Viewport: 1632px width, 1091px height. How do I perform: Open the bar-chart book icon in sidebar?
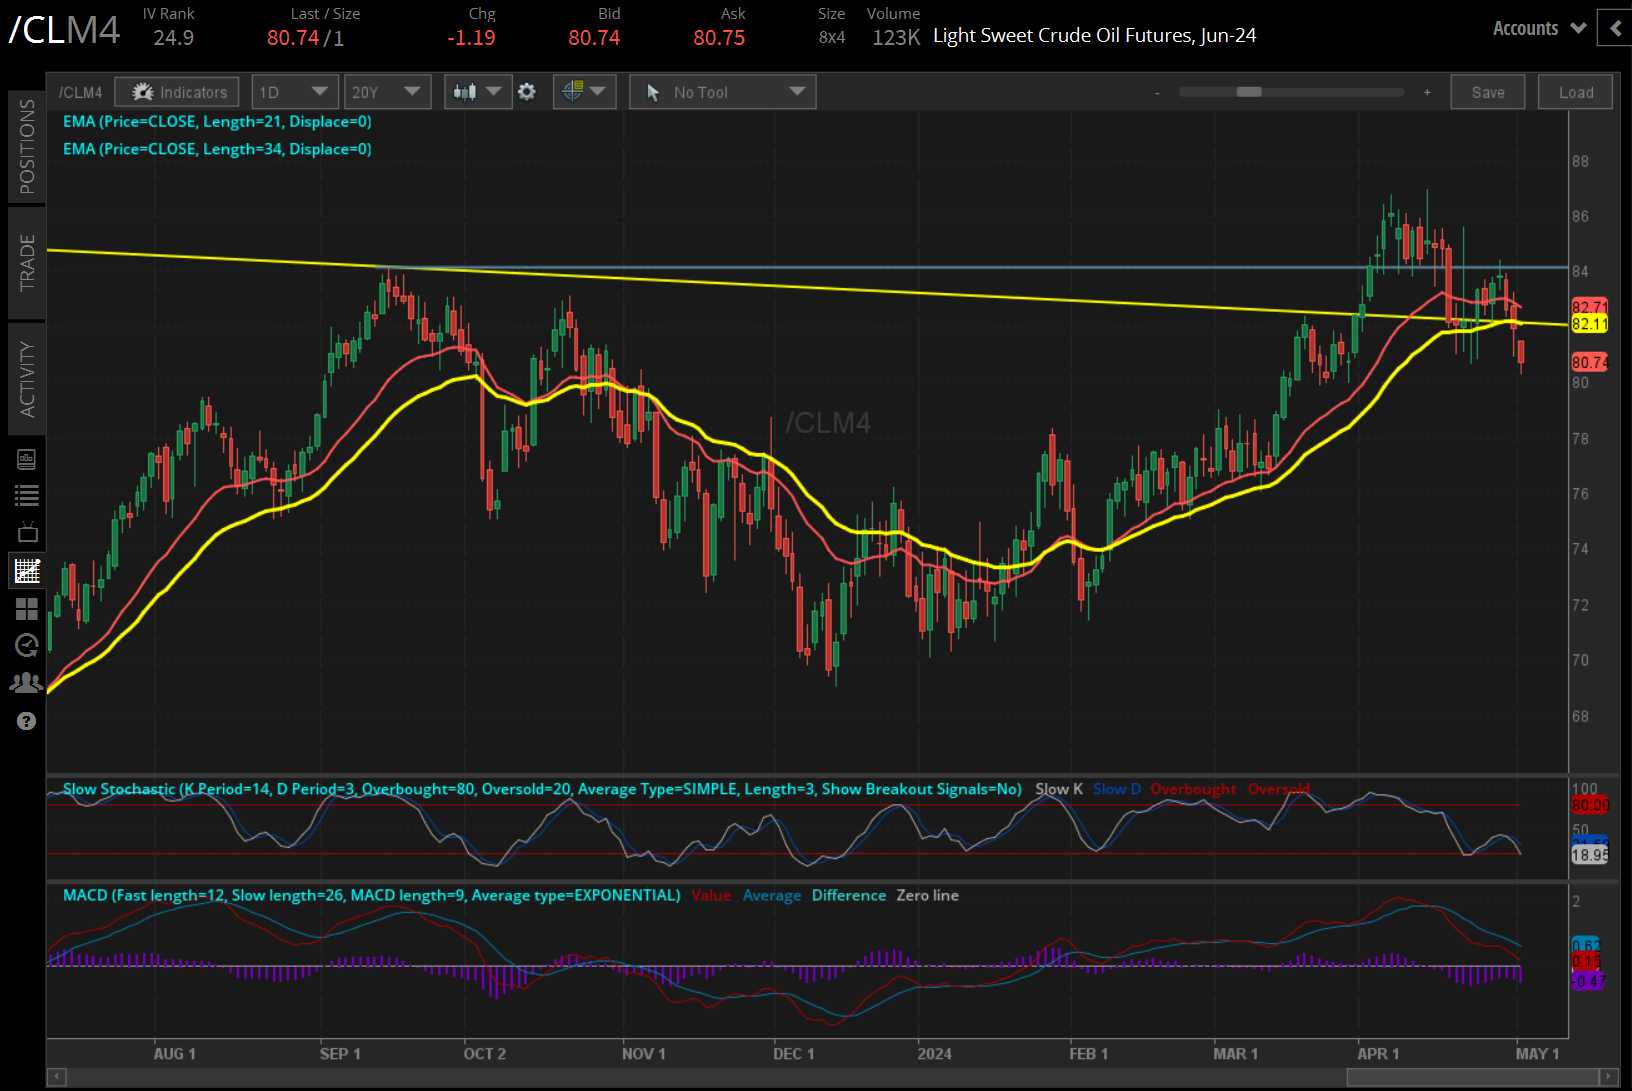pos(27,459)
